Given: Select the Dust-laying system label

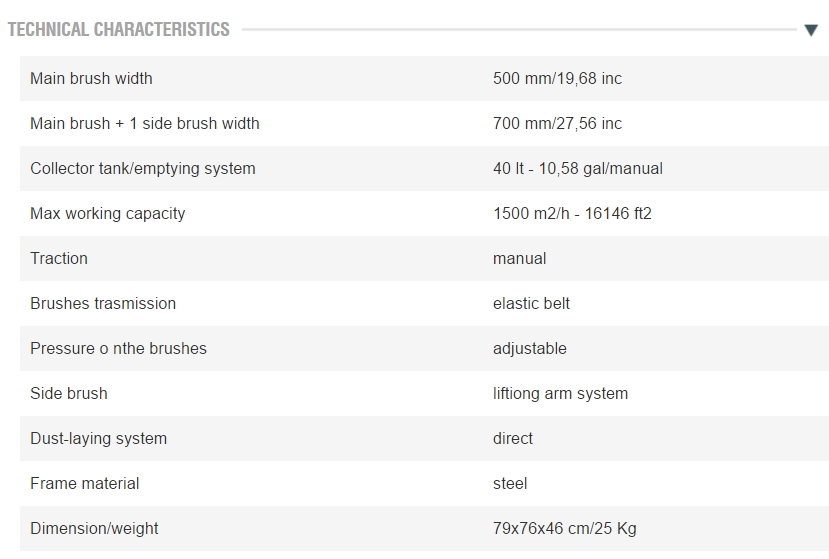Looking at the screenshot, I should tap(98, 439).
